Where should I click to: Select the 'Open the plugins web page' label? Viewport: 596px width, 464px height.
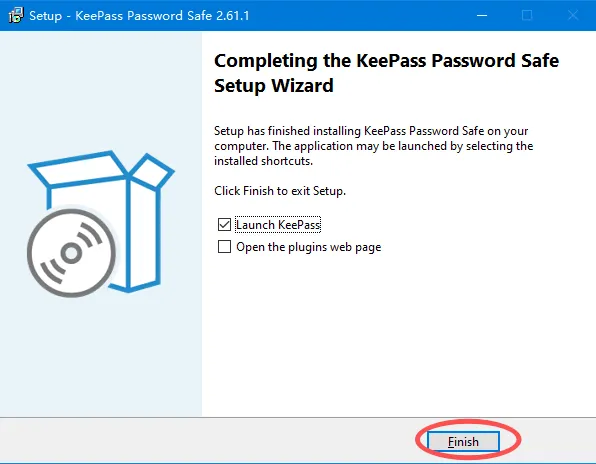pos(309,247)
